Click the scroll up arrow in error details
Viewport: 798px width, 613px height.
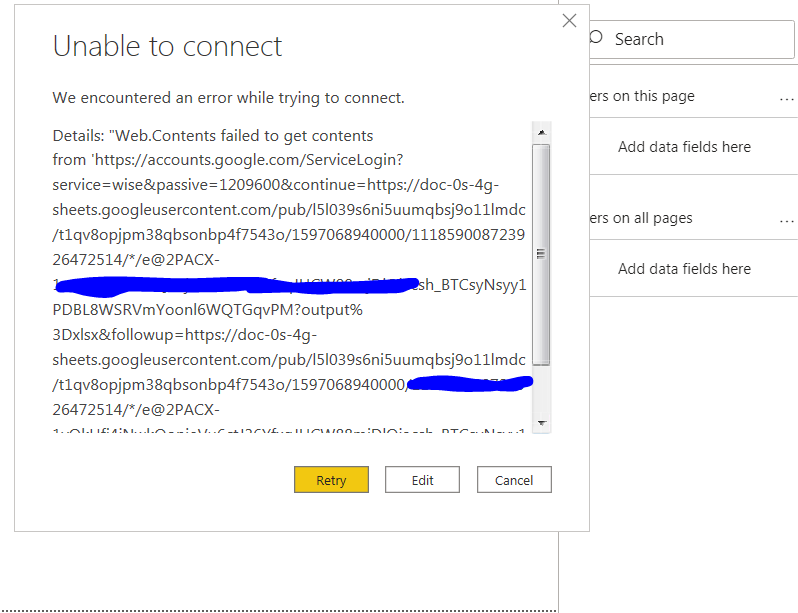[542, 132]
